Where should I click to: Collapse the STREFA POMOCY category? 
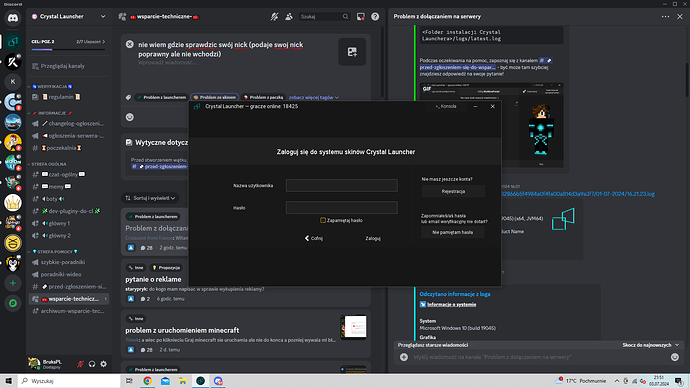(53, 252)
